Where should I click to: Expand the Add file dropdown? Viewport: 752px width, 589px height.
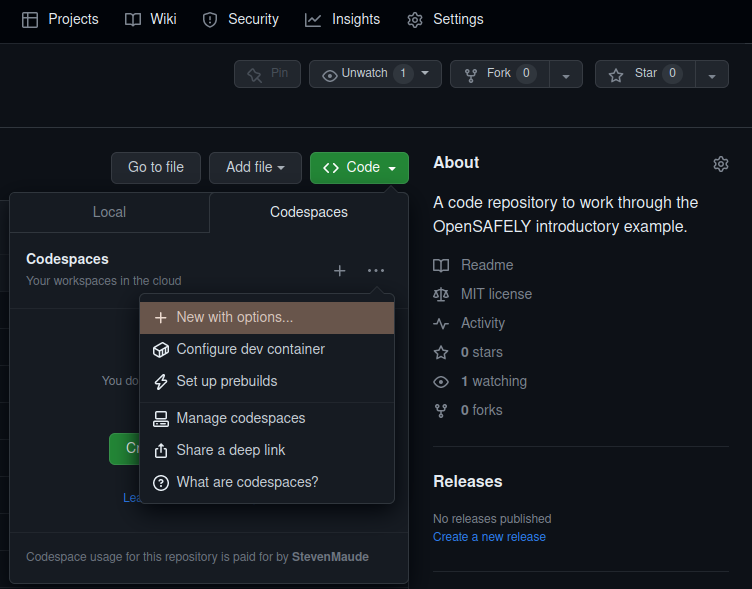[x=255, y=168]
